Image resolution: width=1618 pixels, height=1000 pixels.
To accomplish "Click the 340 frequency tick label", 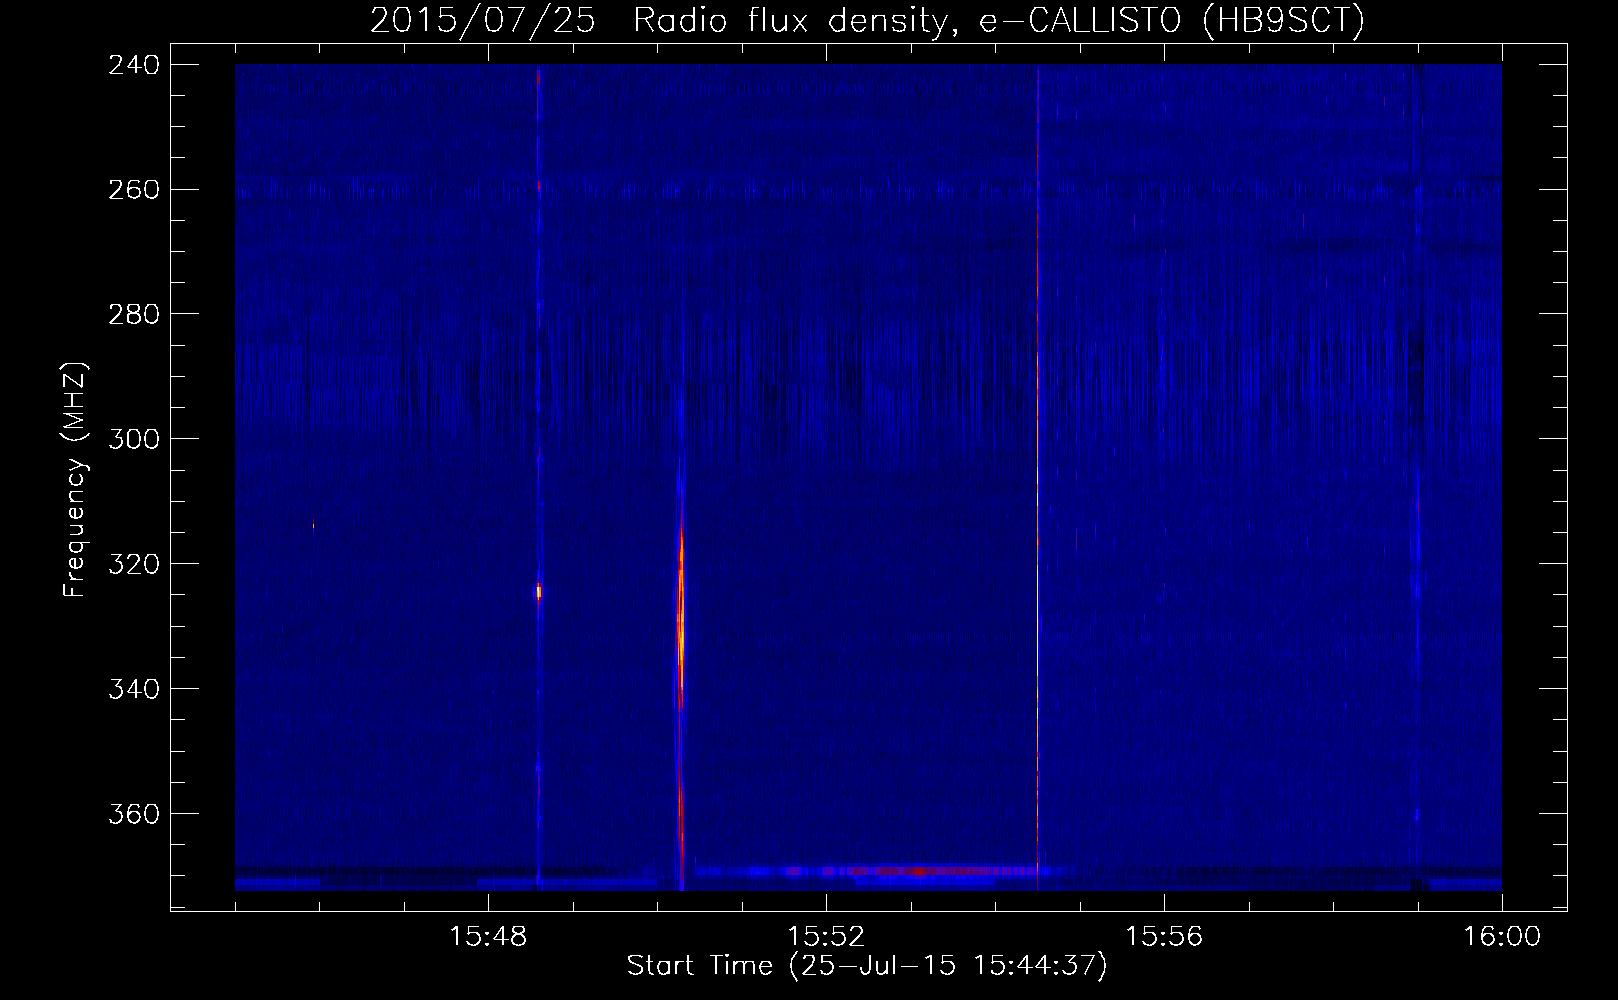I will pos(133,690).
